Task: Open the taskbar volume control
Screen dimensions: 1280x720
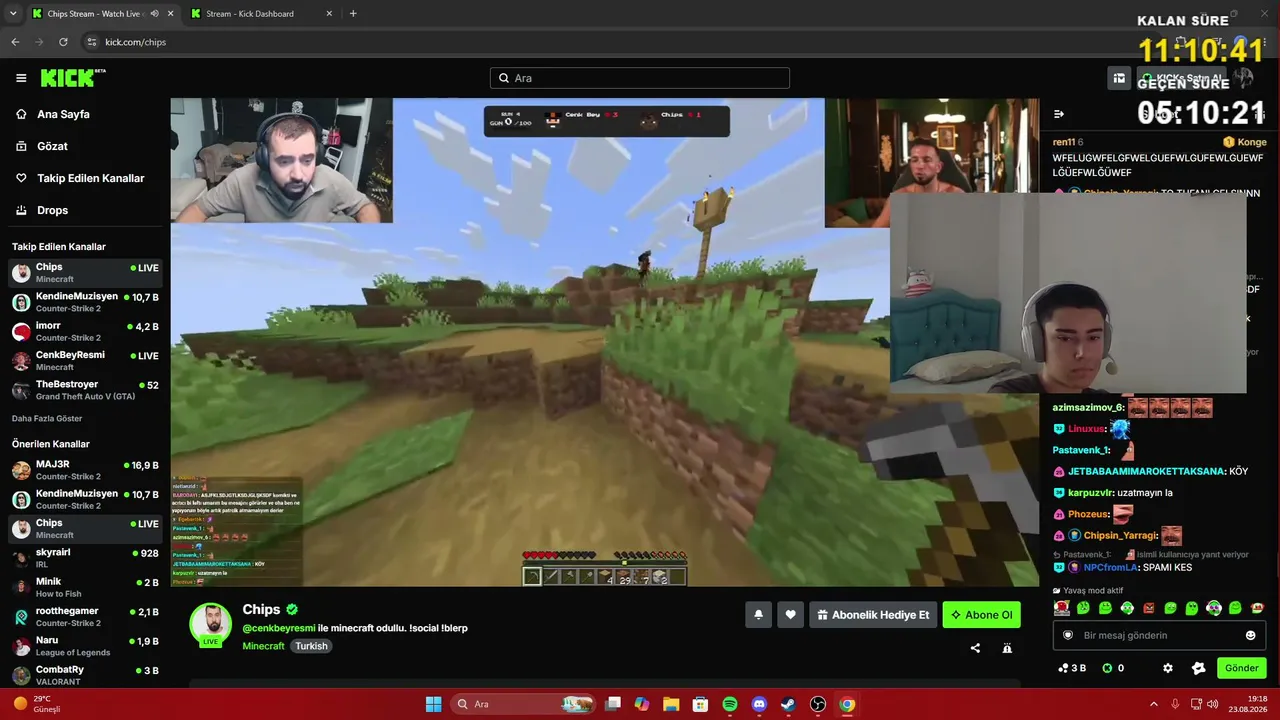Action: click(1215, 704)
